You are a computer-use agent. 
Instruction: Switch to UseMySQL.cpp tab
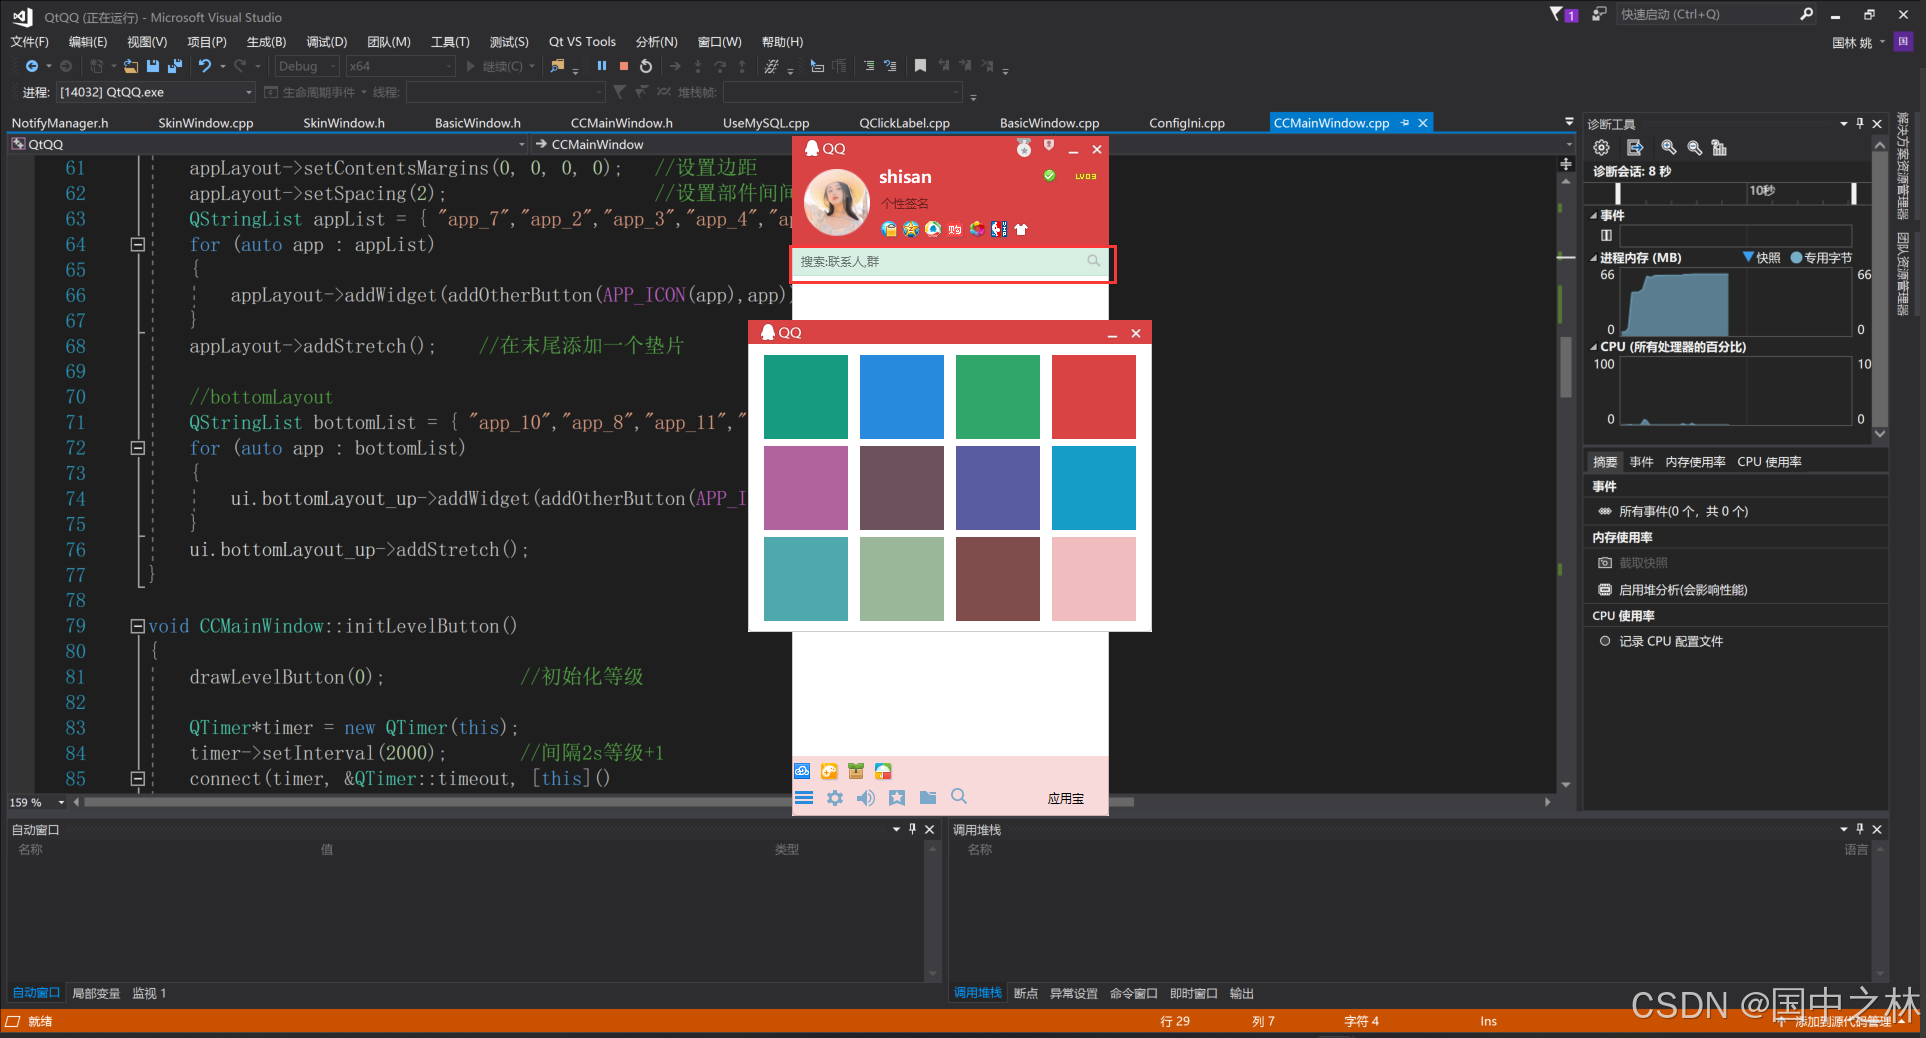[x=766, y=123]
